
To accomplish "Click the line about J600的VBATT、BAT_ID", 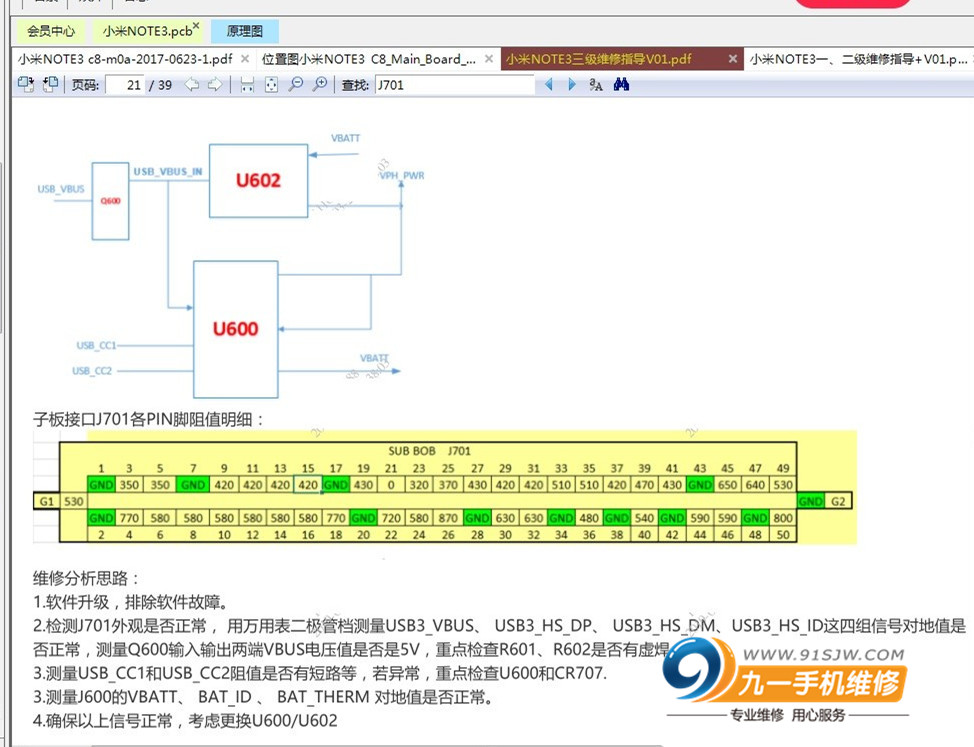I will coord(266,697).
